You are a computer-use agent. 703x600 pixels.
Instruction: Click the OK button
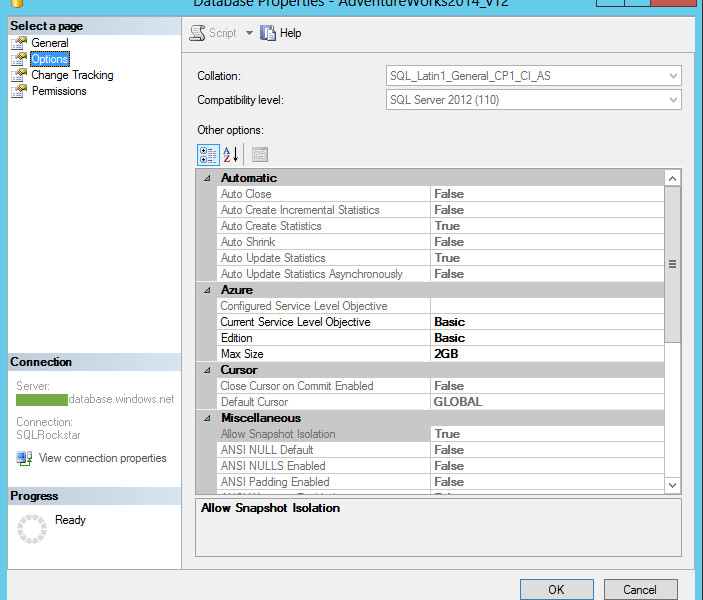point(556,589)
